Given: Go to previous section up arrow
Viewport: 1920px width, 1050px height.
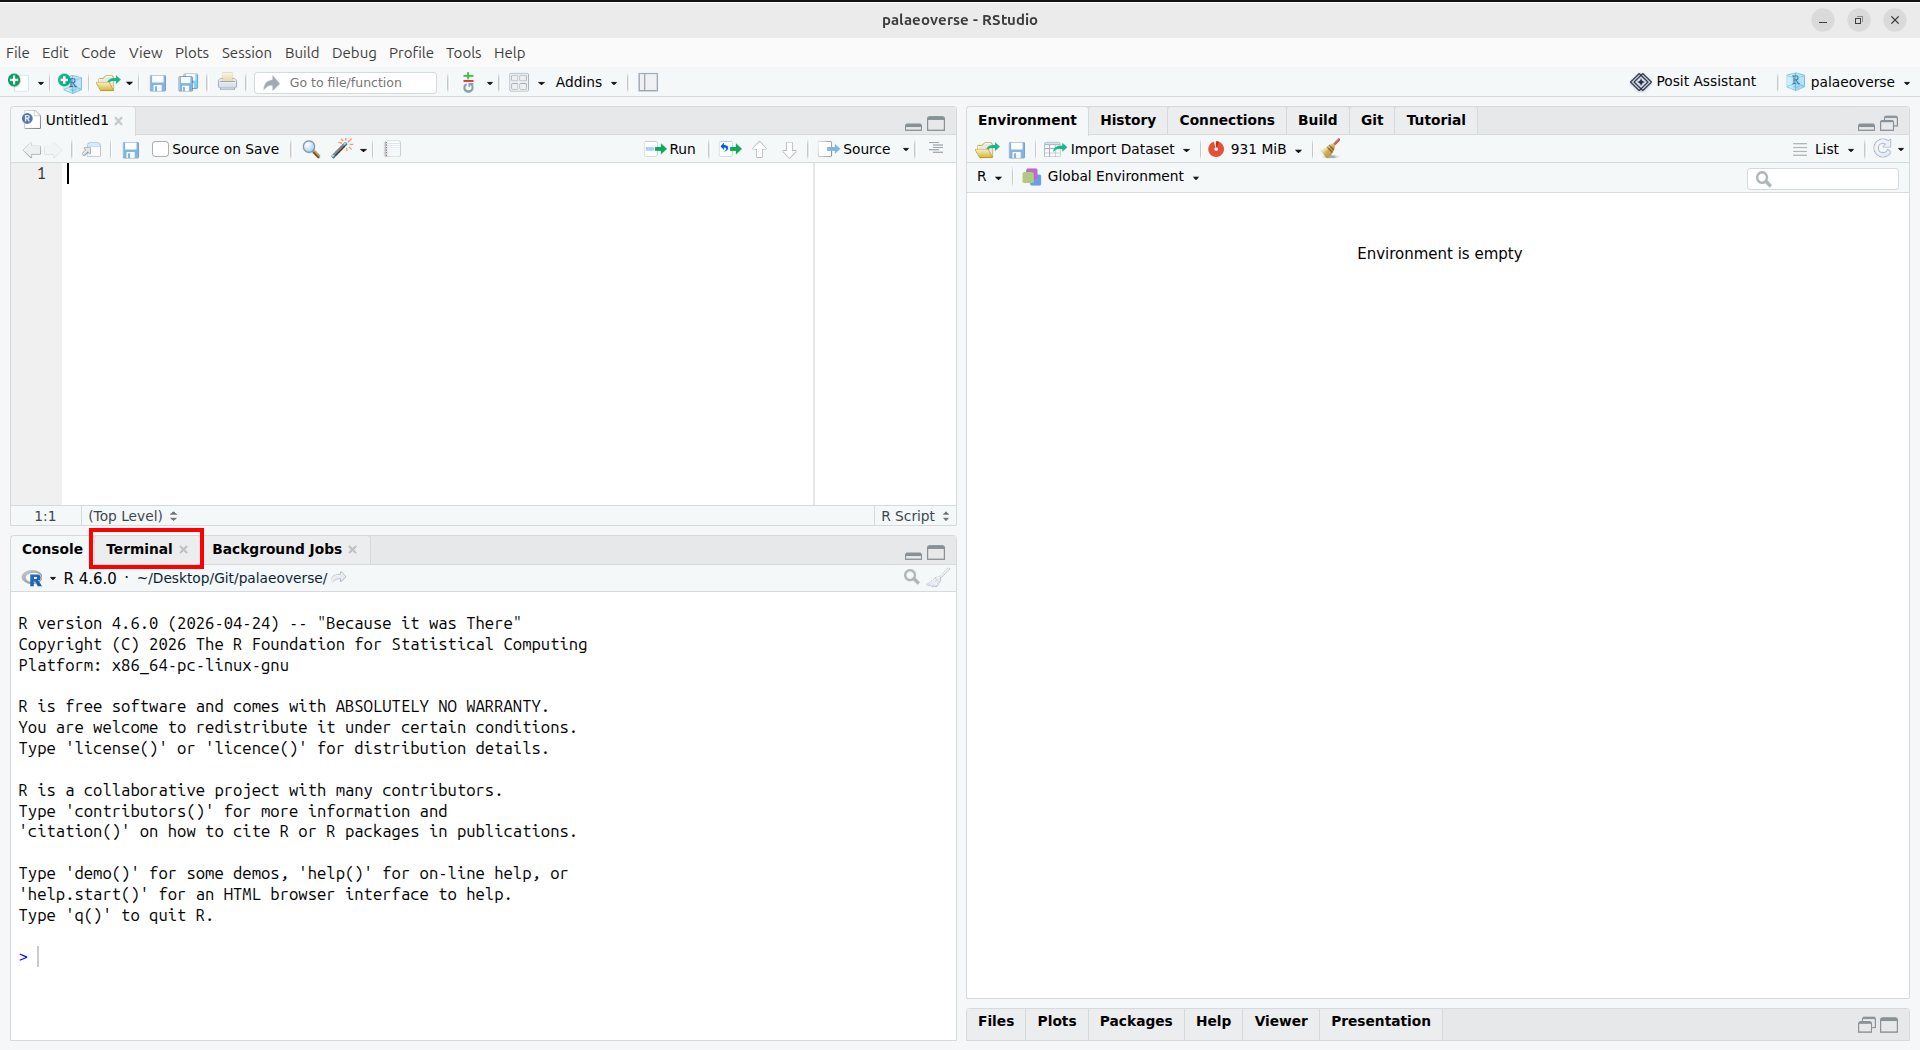Looking at the screenshot, I should (760, 149).
